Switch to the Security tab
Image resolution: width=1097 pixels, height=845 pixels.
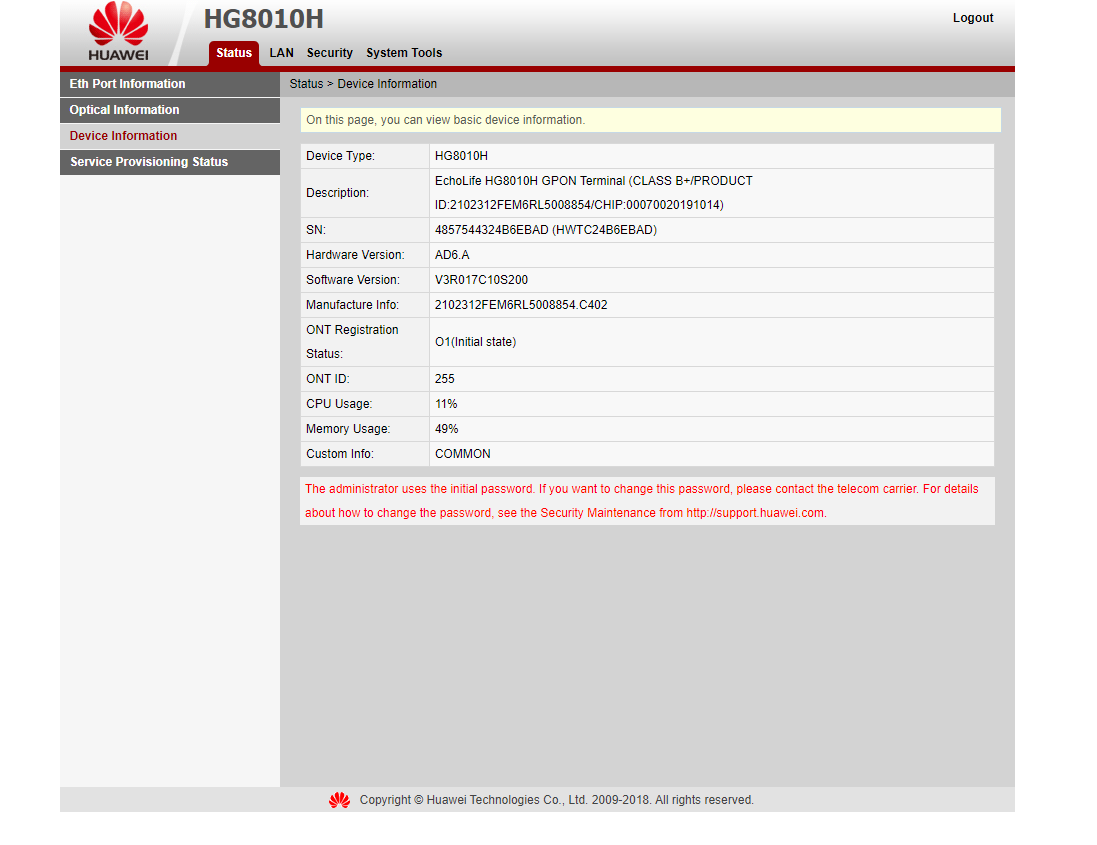330,53
